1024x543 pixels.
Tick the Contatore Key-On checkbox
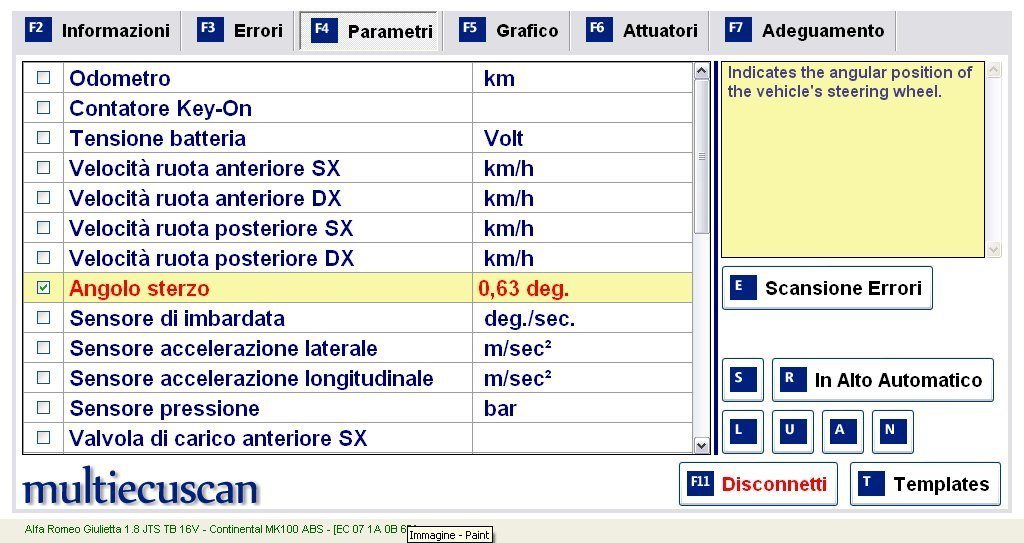(44, 108)
